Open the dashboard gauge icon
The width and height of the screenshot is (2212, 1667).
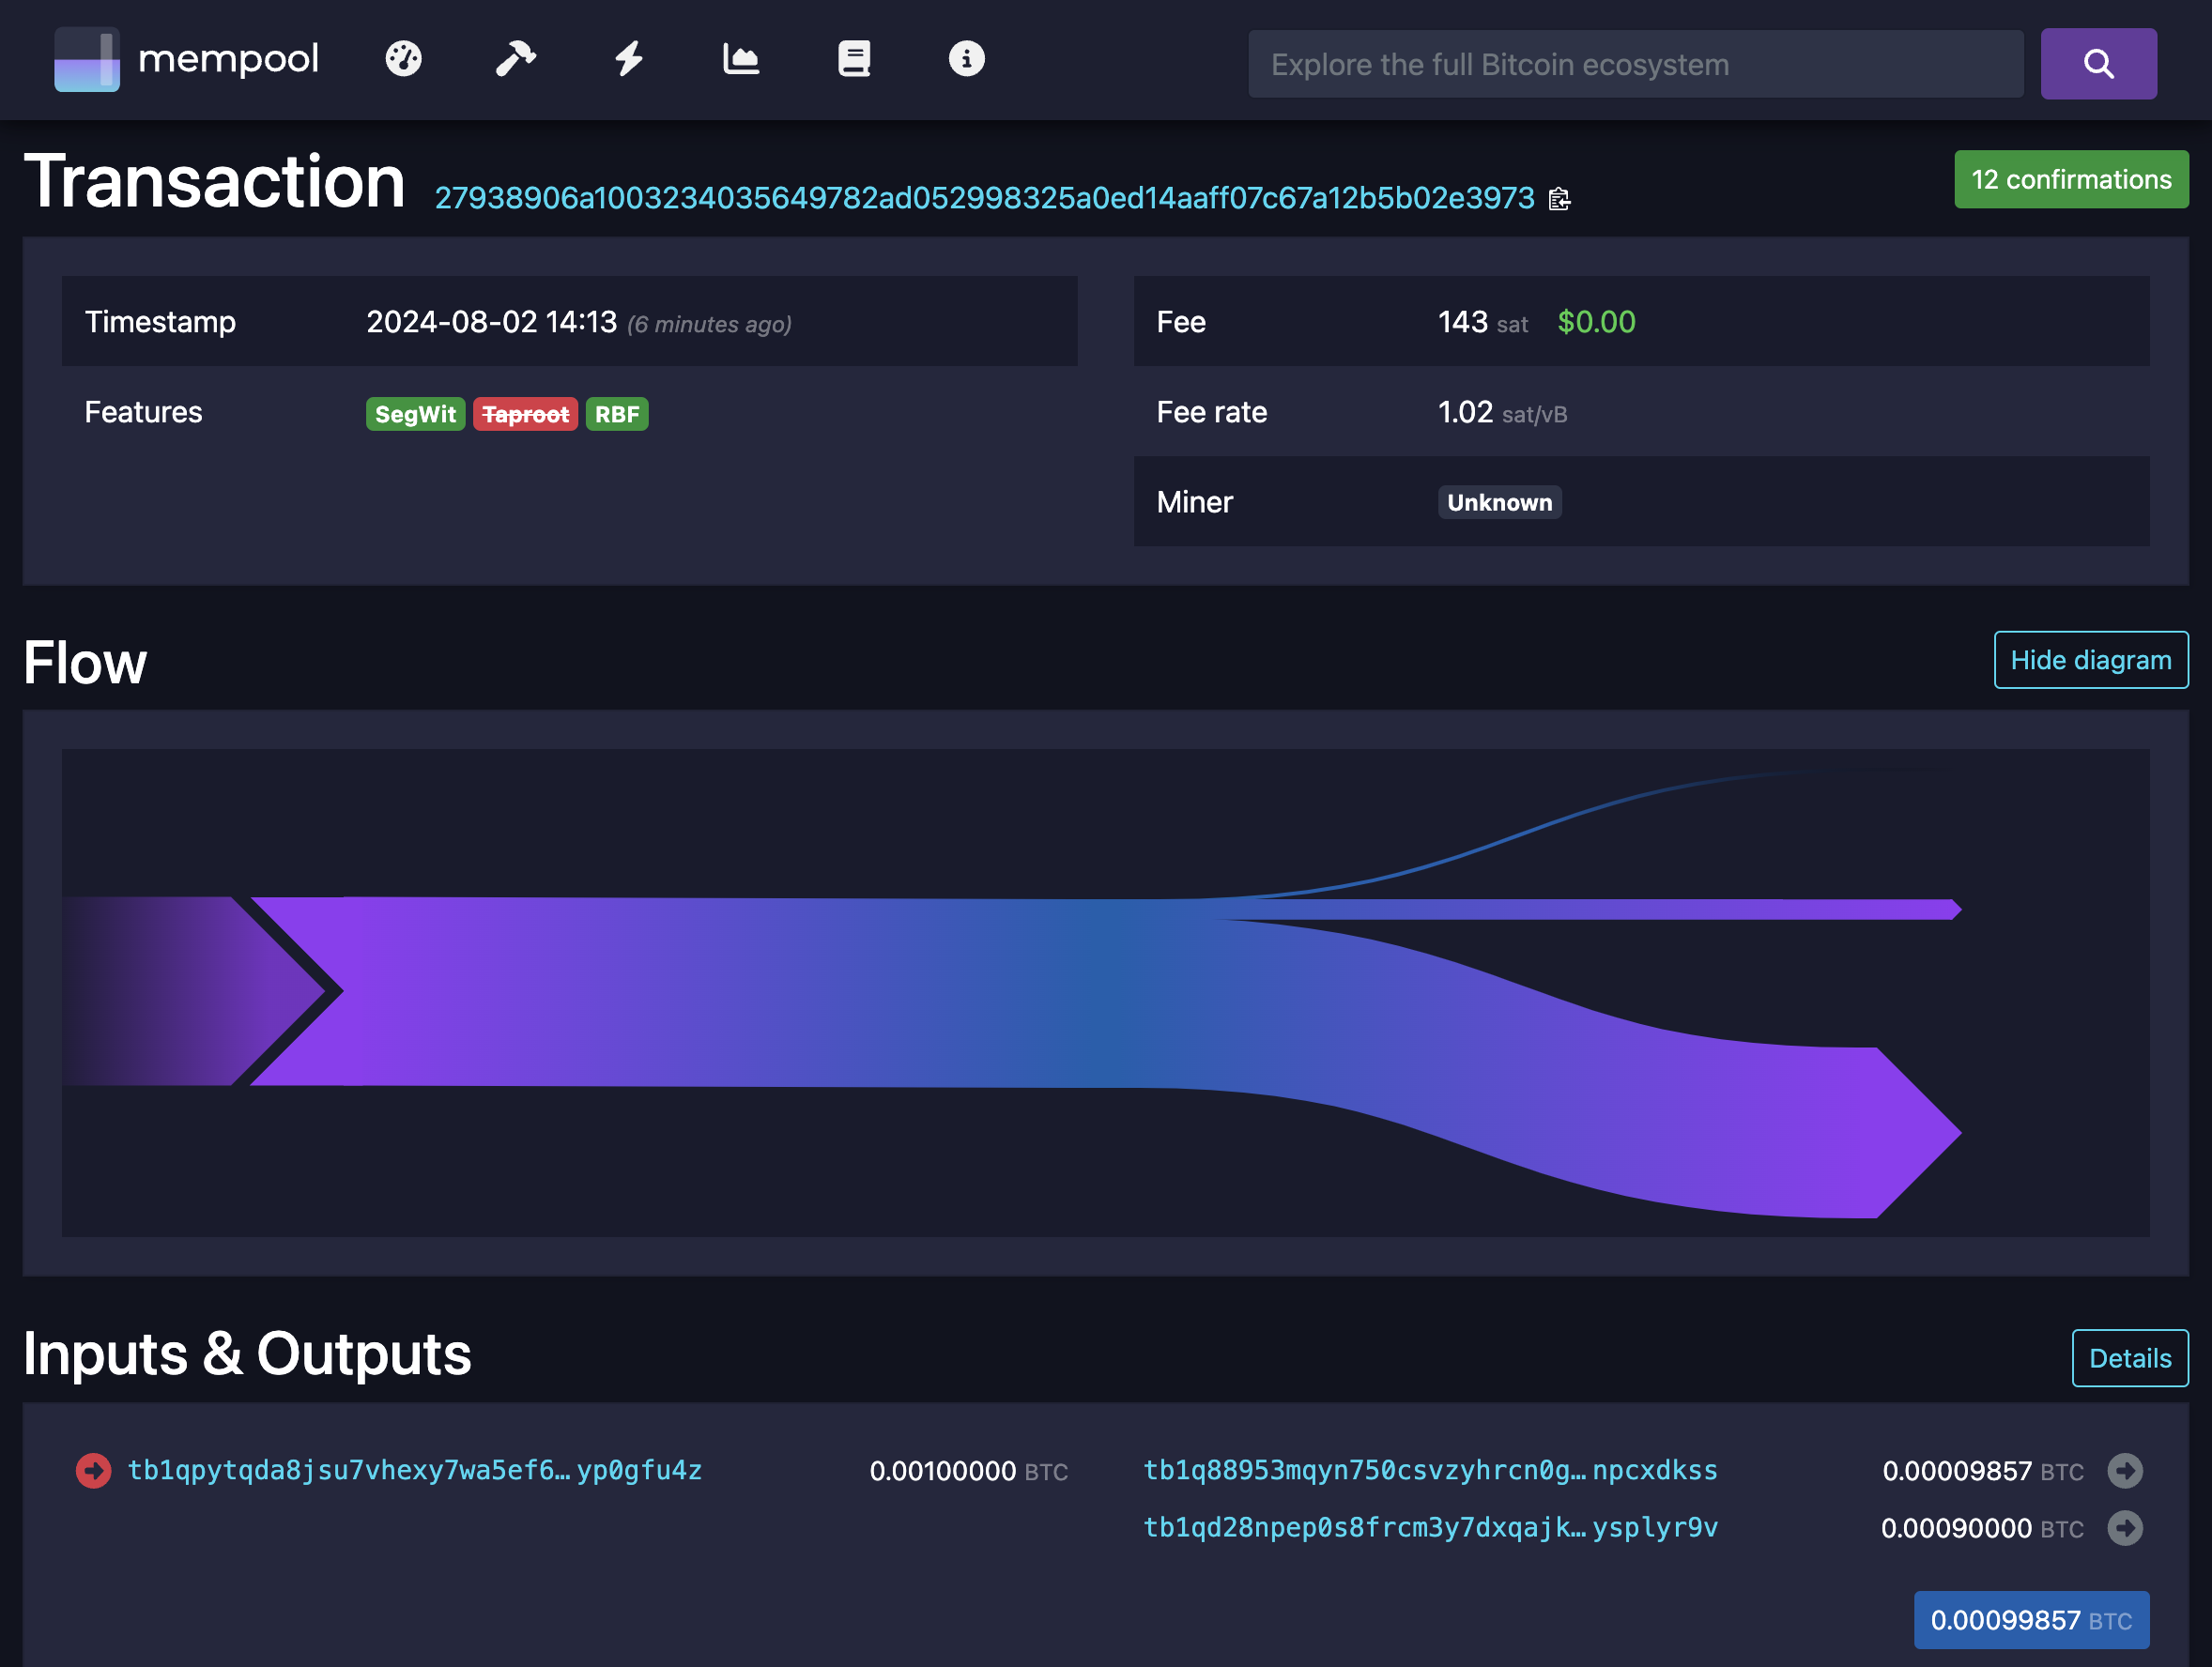point(403,59)
